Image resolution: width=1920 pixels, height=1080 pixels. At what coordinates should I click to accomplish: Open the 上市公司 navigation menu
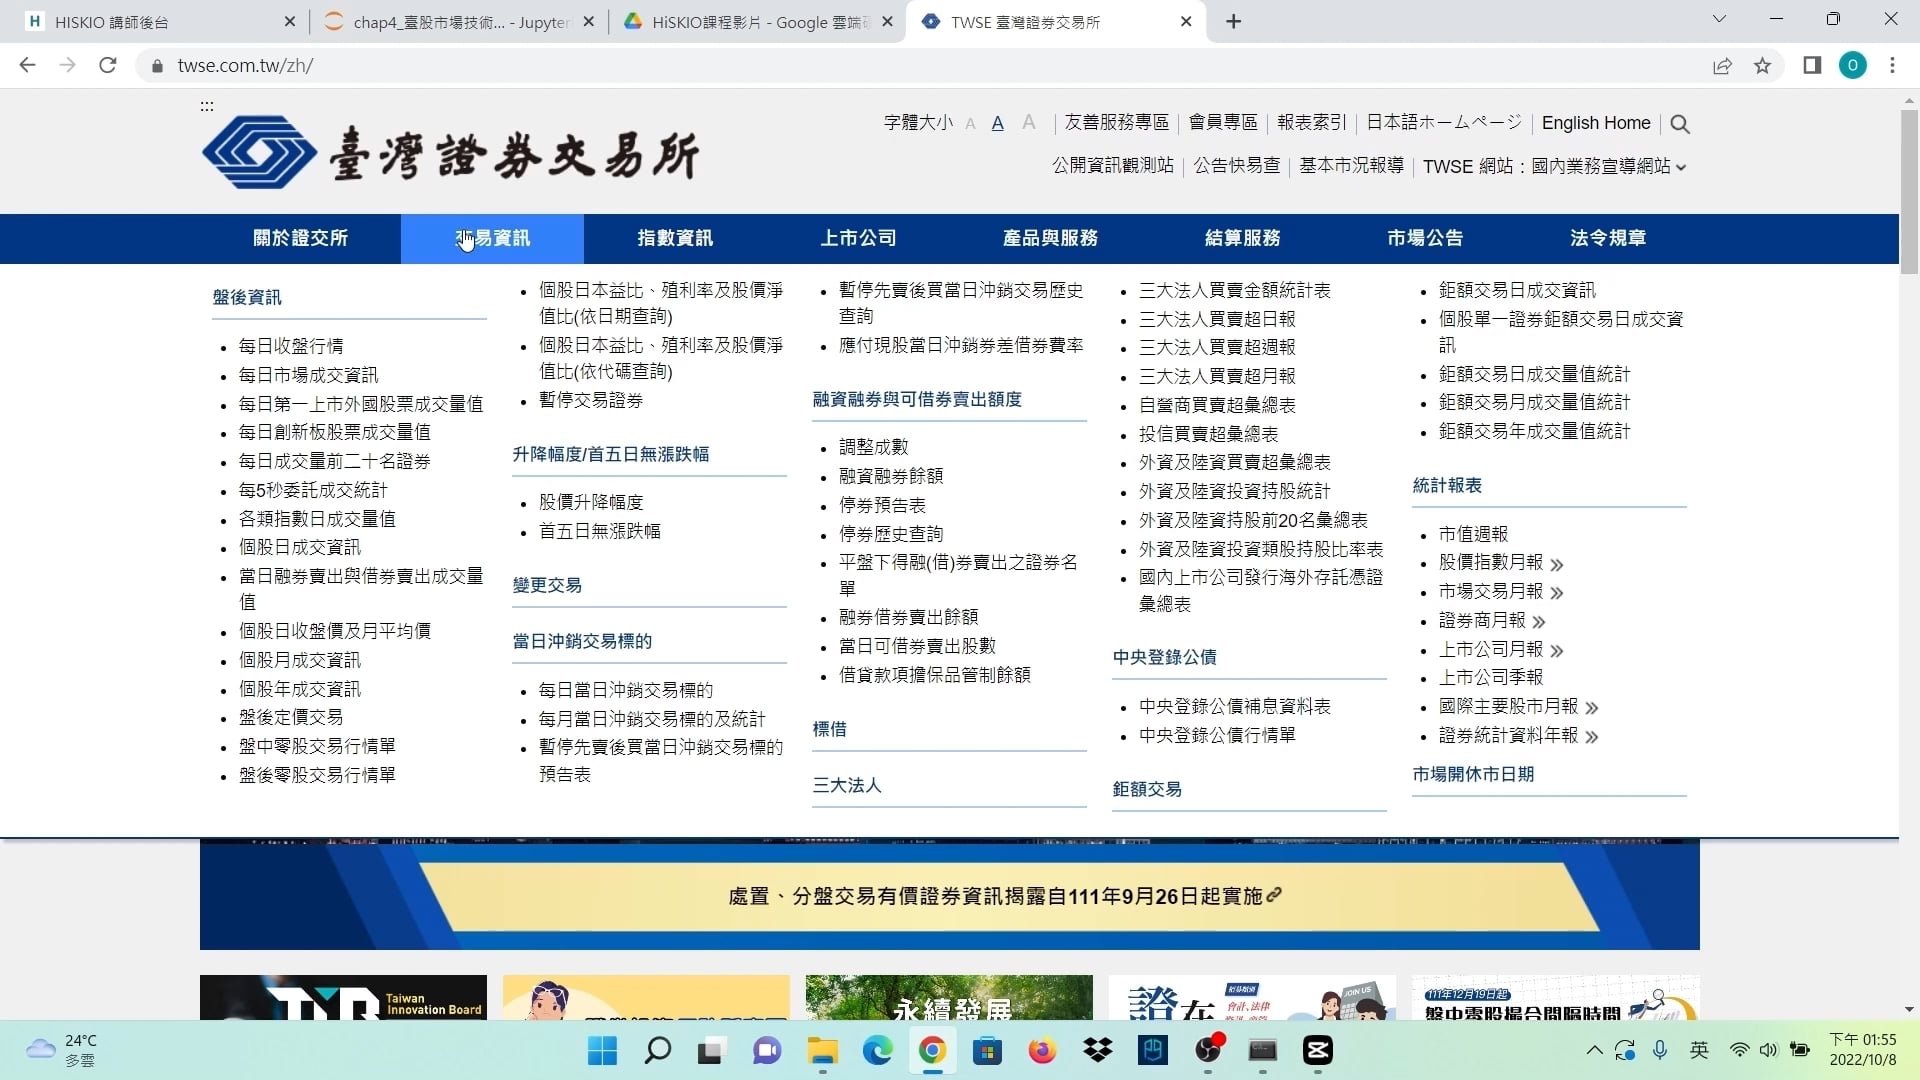click(x=859, y=238)
